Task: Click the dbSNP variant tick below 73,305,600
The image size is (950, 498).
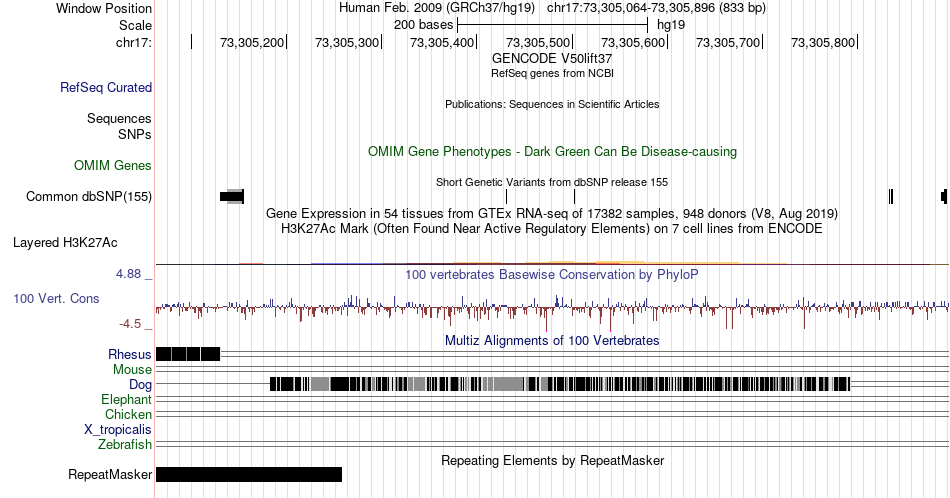Action: point(574,196)
